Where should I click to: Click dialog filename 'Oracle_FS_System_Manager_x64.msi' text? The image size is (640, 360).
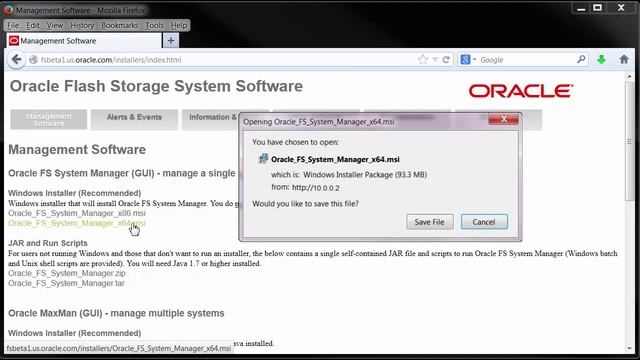(335, 159)
